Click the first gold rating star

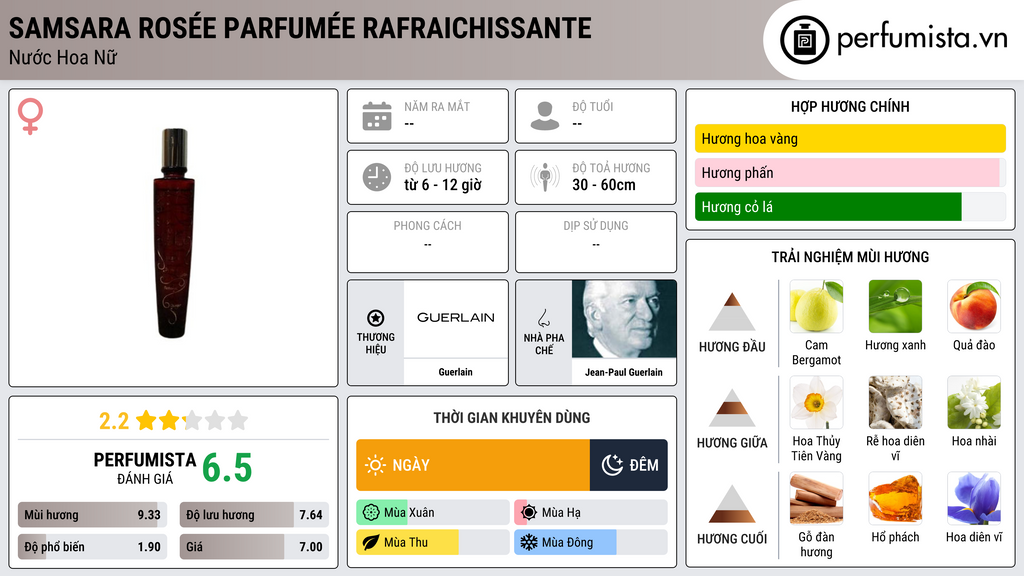(146, 420)
